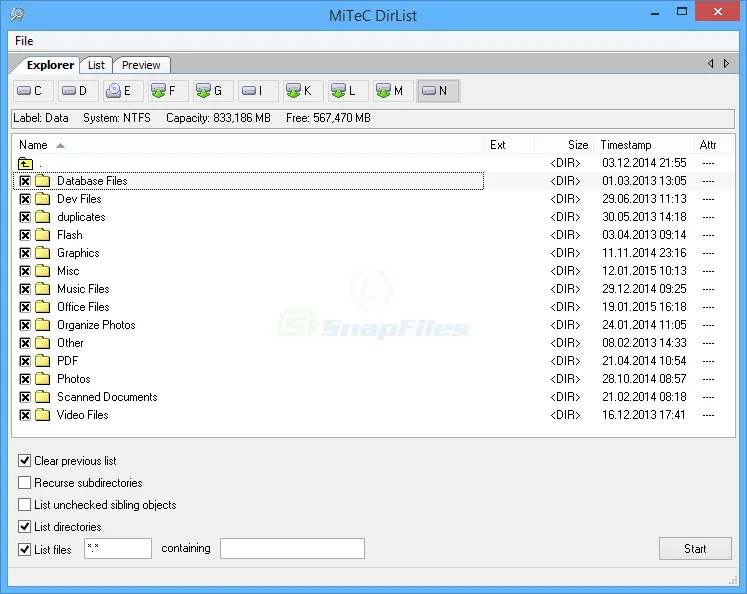Close the MiTeC DirList window
The height and width of the screenshot is (594, 747).
(x=717, y=11)
